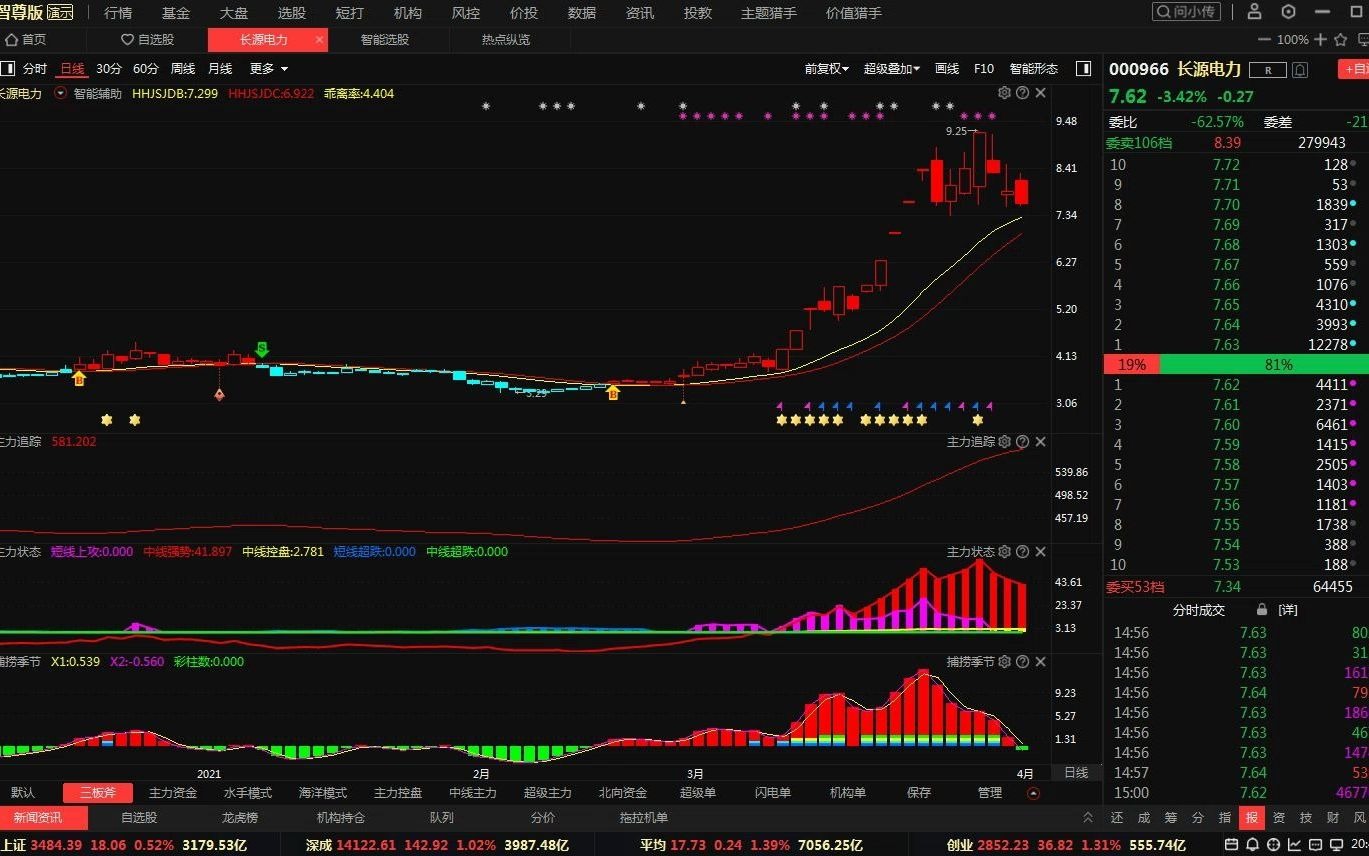The image size is (1369, 856).
Task: Select the 月线 monthly period
Action: click(x=220, y=69)
